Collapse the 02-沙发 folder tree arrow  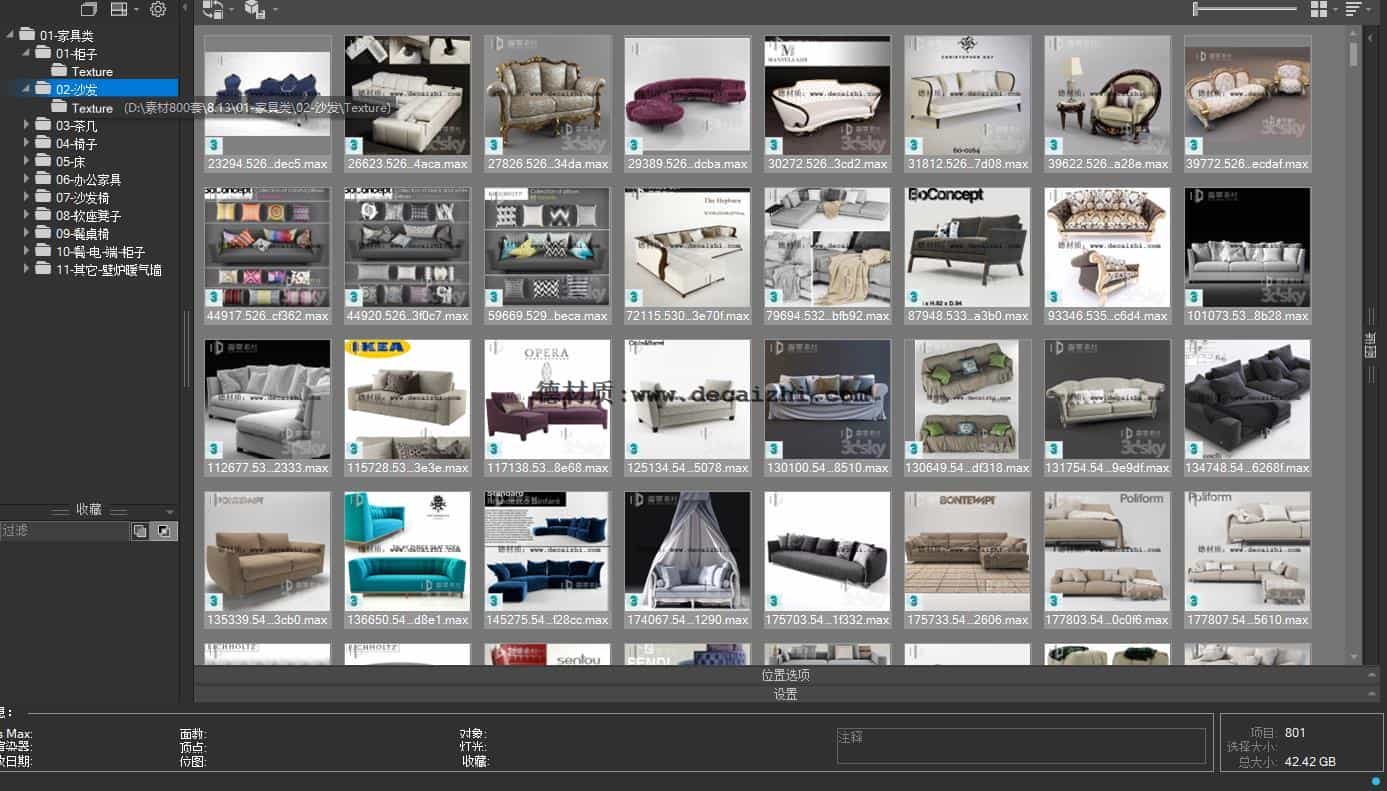26,89
